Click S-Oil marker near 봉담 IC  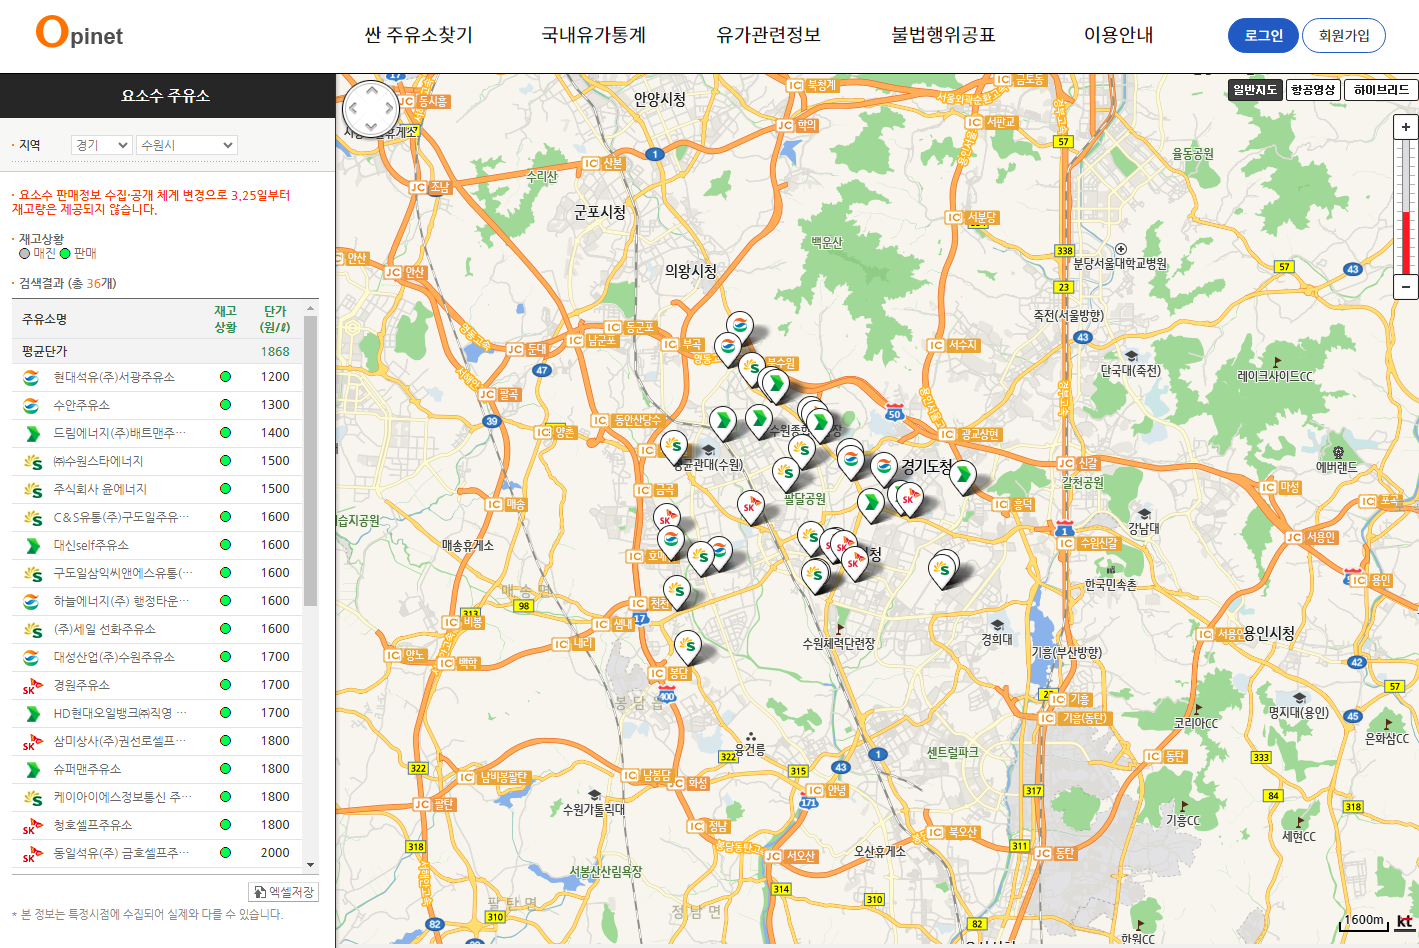687,646
